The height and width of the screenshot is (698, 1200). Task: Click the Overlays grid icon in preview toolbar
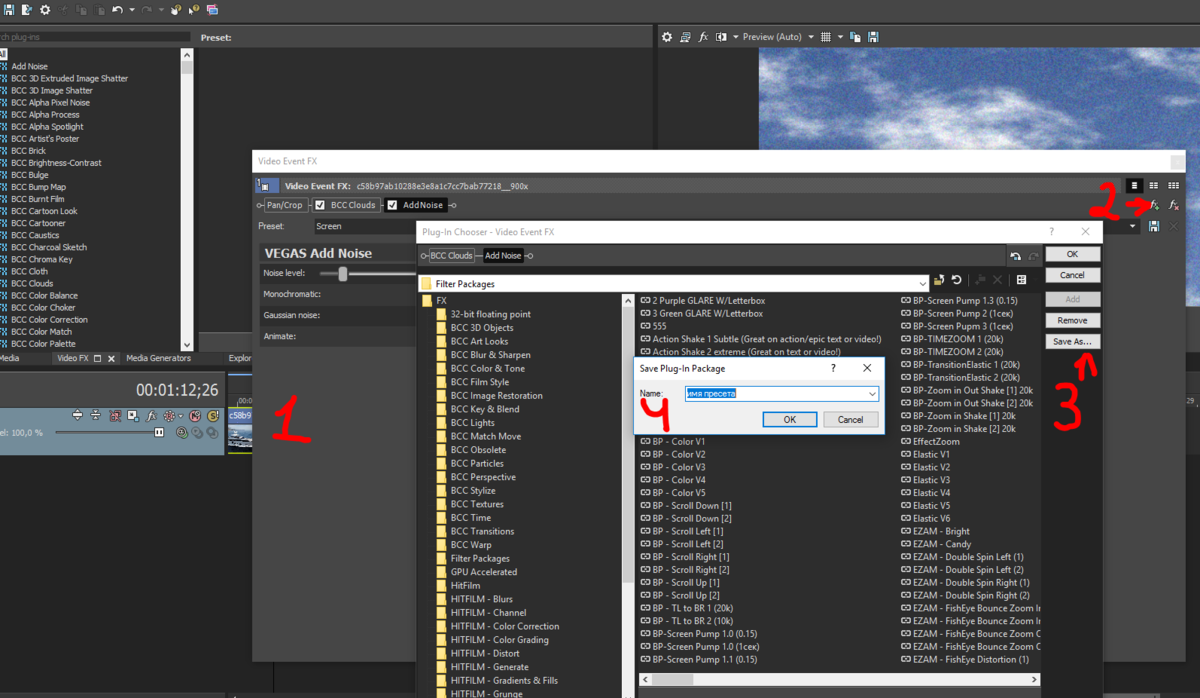[x=825, y=37]
